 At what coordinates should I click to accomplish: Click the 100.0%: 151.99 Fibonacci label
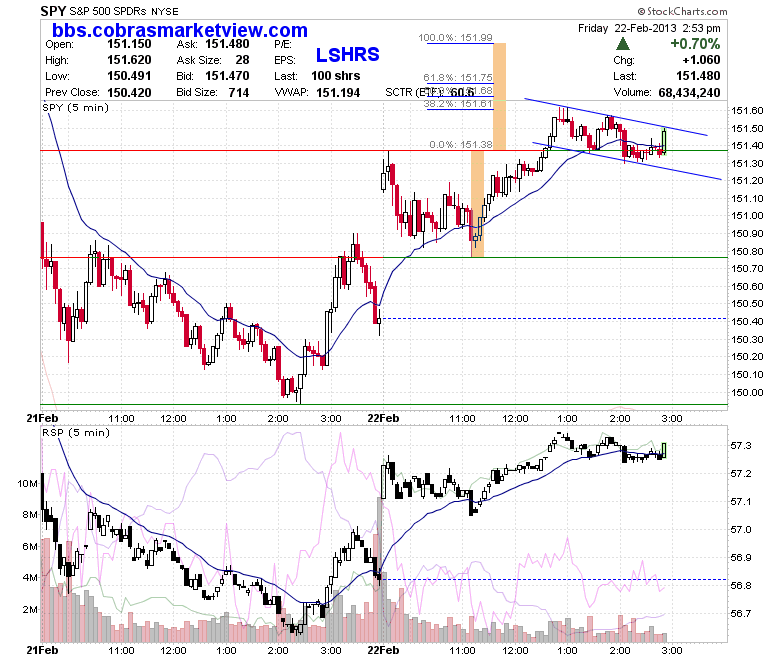(x=455, y=37)
